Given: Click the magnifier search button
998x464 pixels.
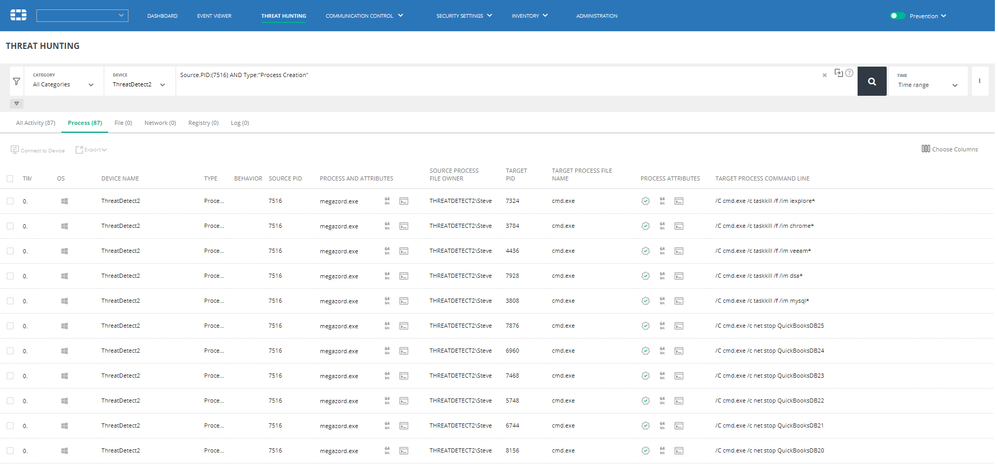Looking at the screenshot, I should (x=871, y=82).
